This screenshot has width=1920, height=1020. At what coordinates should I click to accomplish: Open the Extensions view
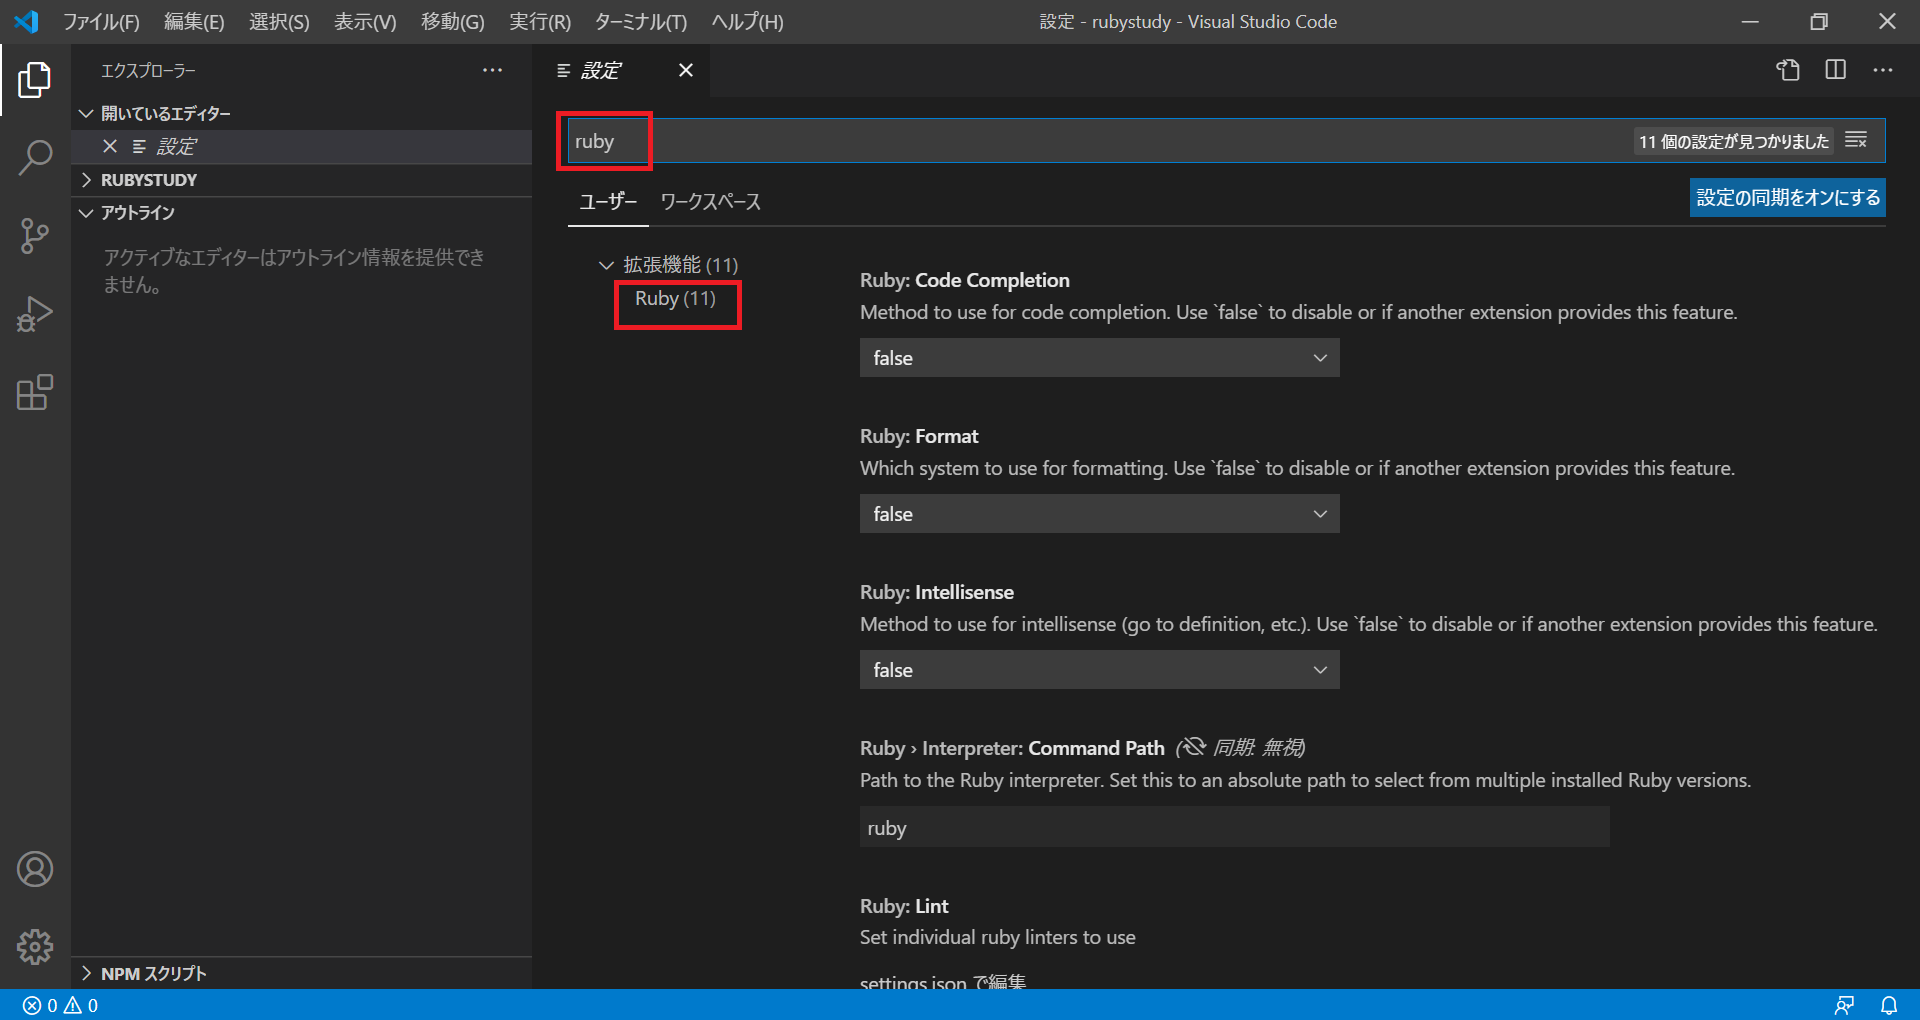pos(35,392)
